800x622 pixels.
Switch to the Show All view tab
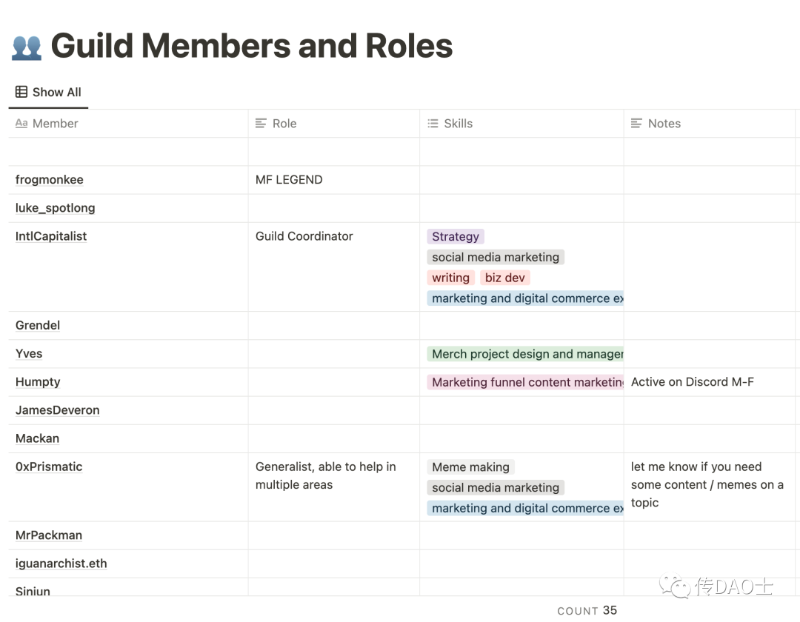coord(48,92)
